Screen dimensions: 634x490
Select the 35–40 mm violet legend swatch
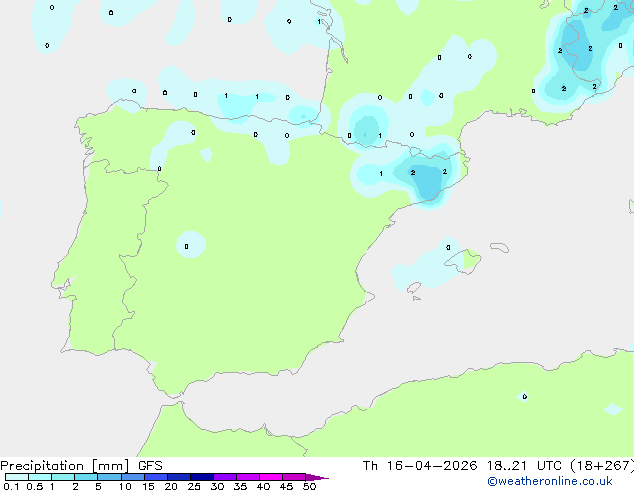point(247,477)
